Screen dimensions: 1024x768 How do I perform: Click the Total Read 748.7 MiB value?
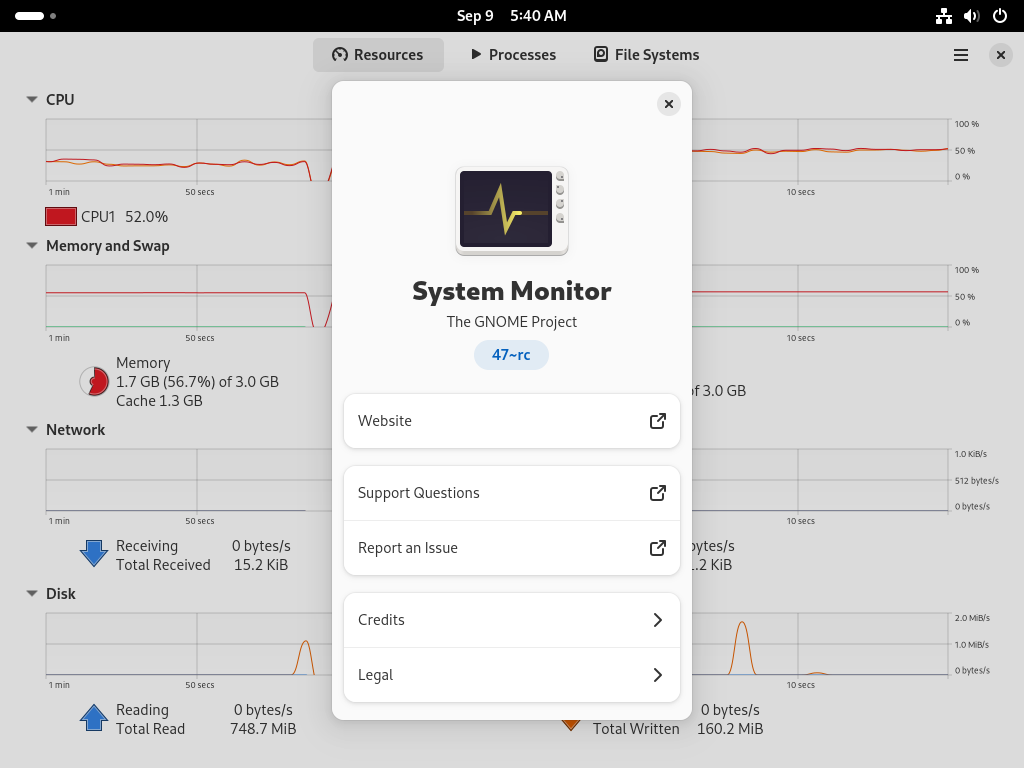263,729
